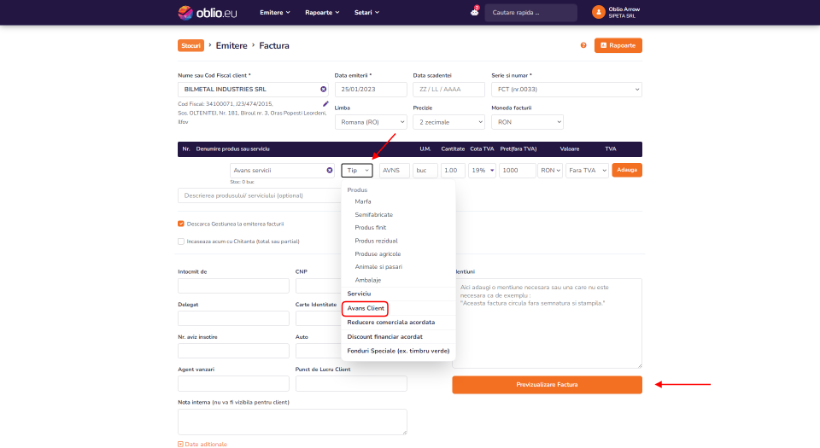Clear the Avans servicii product name
820x448 pixels.
pos(329,170)
